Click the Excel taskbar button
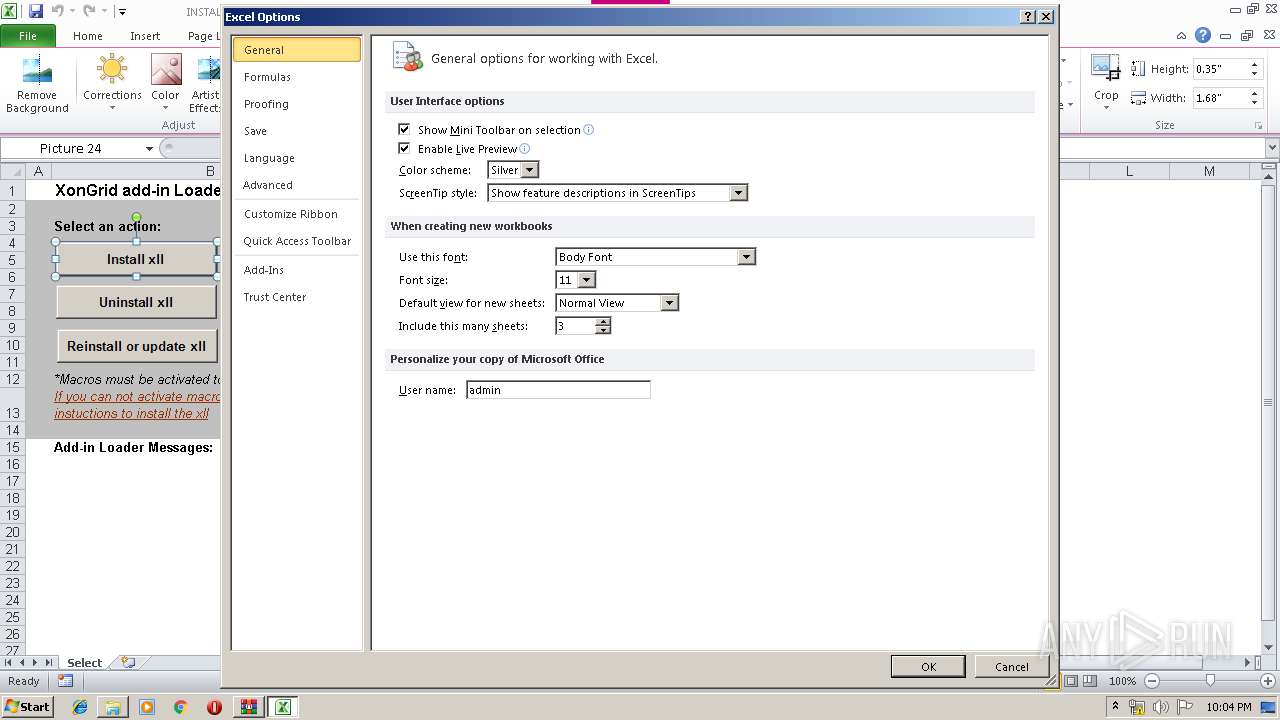1280x720 pixels. (283, 707)
